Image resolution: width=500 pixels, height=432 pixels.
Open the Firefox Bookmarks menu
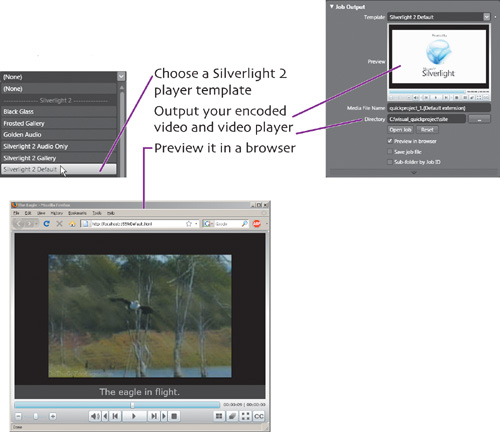77,213
